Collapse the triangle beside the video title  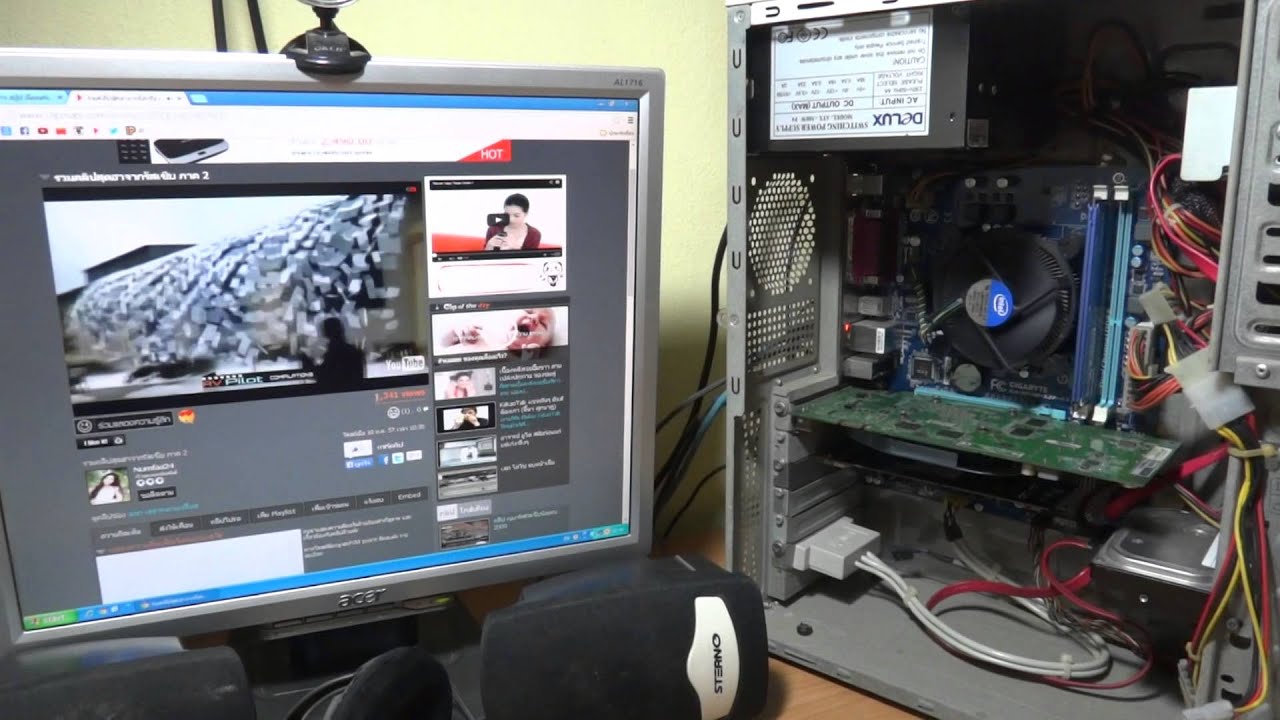pyautogui.click(x=45, y=177)
